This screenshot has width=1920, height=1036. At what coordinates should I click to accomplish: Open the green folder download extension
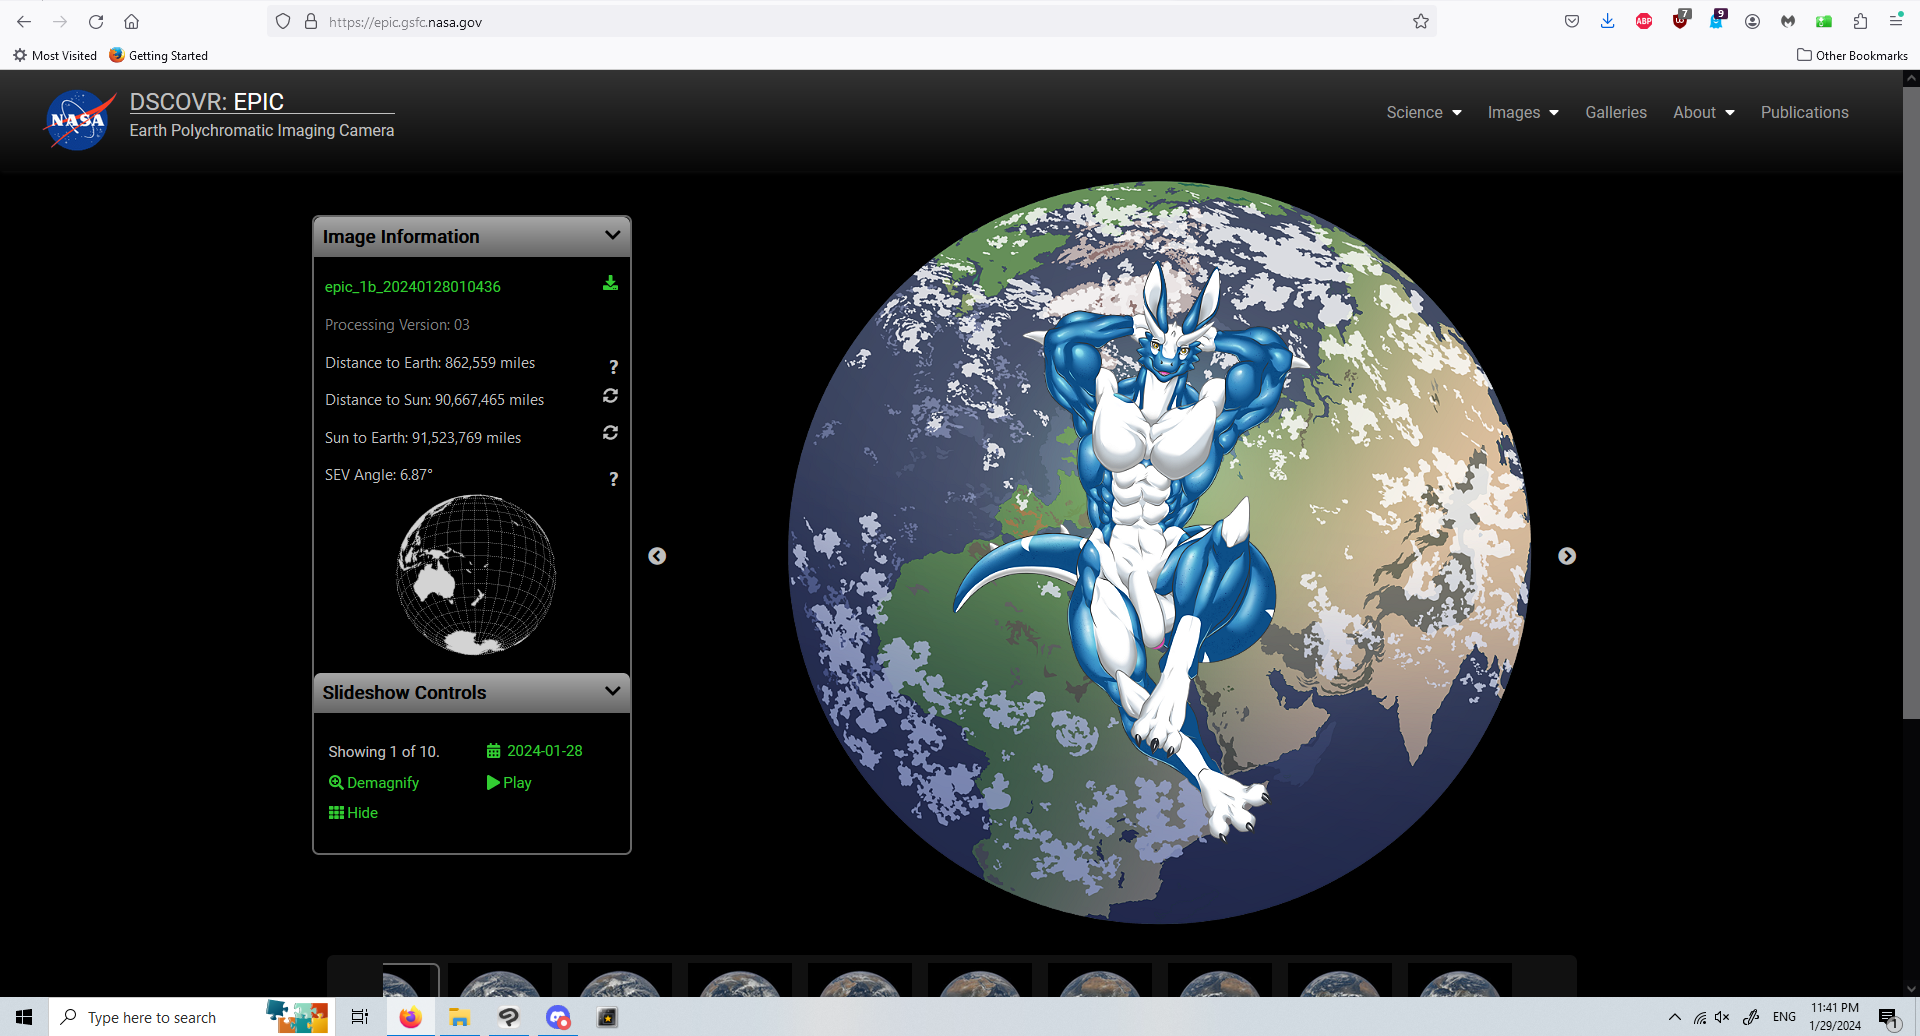(1824, 21)
